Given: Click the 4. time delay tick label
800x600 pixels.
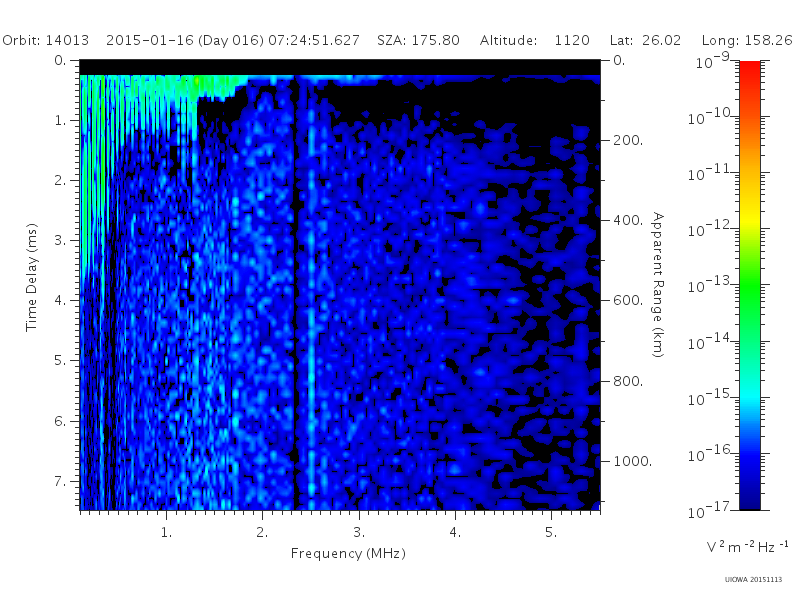Looking at the screenshot, I should 60,301.
